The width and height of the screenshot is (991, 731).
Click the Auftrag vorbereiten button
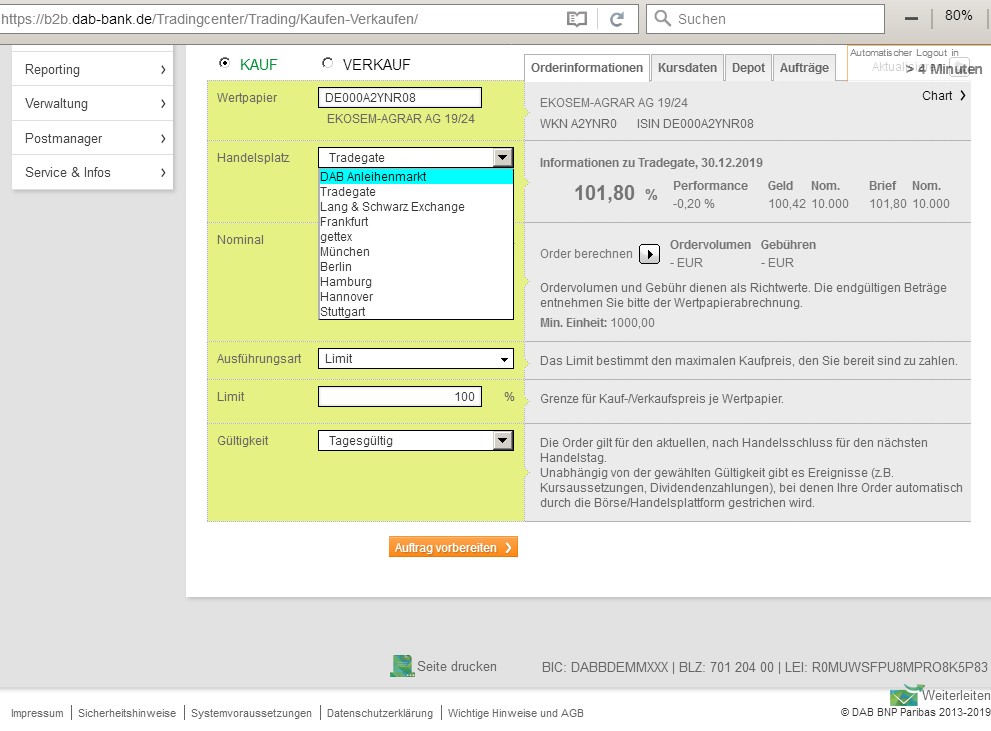pyautogui.click(x=453, y=547)
